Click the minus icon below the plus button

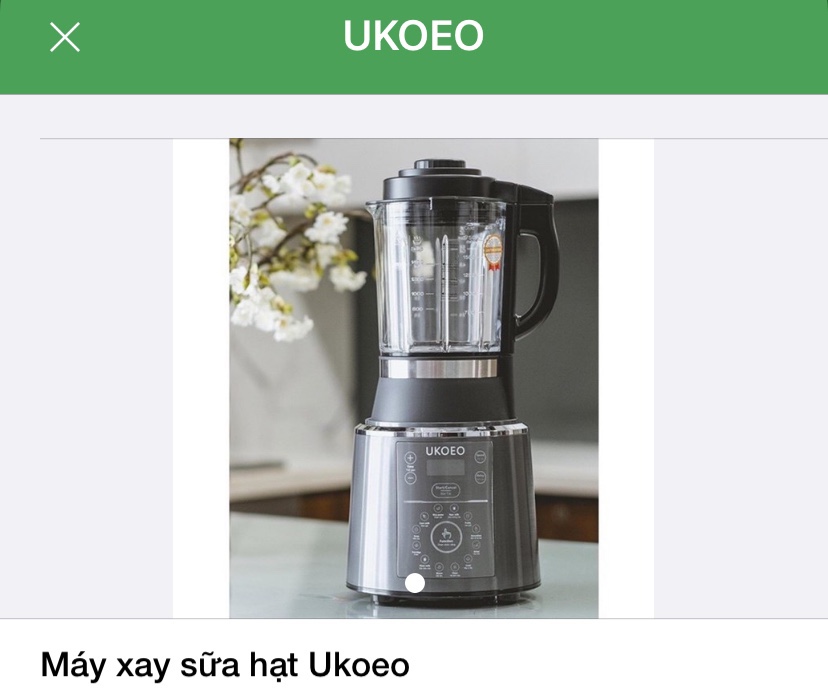[x=410, y=478]
